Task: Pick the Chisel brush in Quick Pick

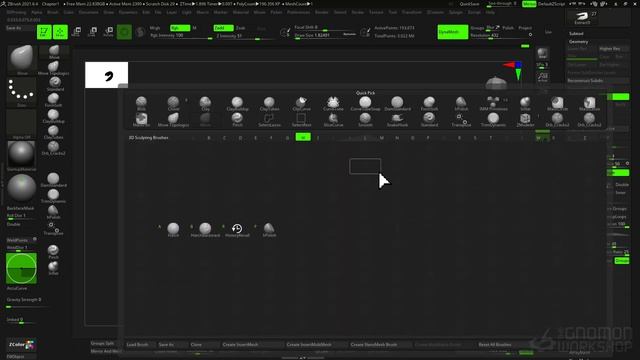Action: point(173,104)
